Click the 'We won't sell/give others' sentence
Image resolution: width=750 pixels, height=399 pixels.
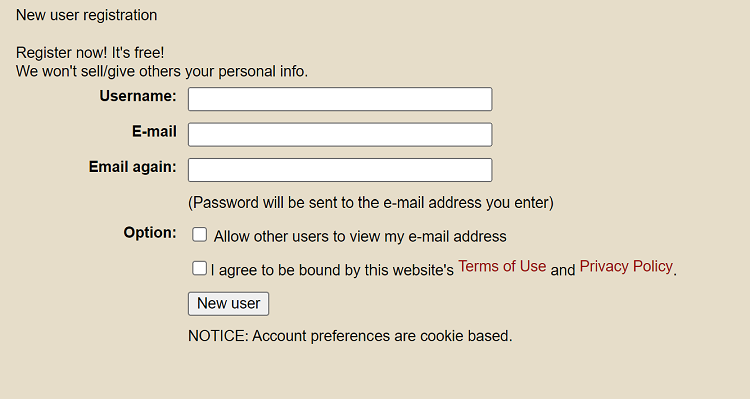[162, 71]
